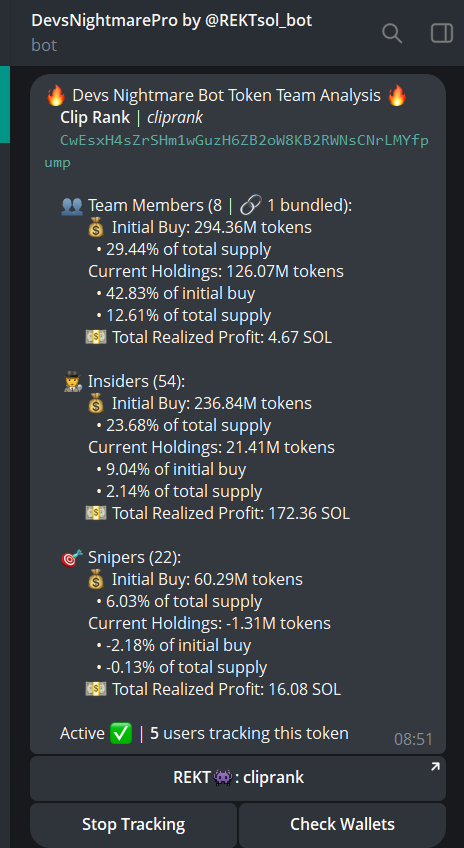Toggle the right sidebar panel icon
Viewport: 464px width, 848px height.
pos(441,34)
